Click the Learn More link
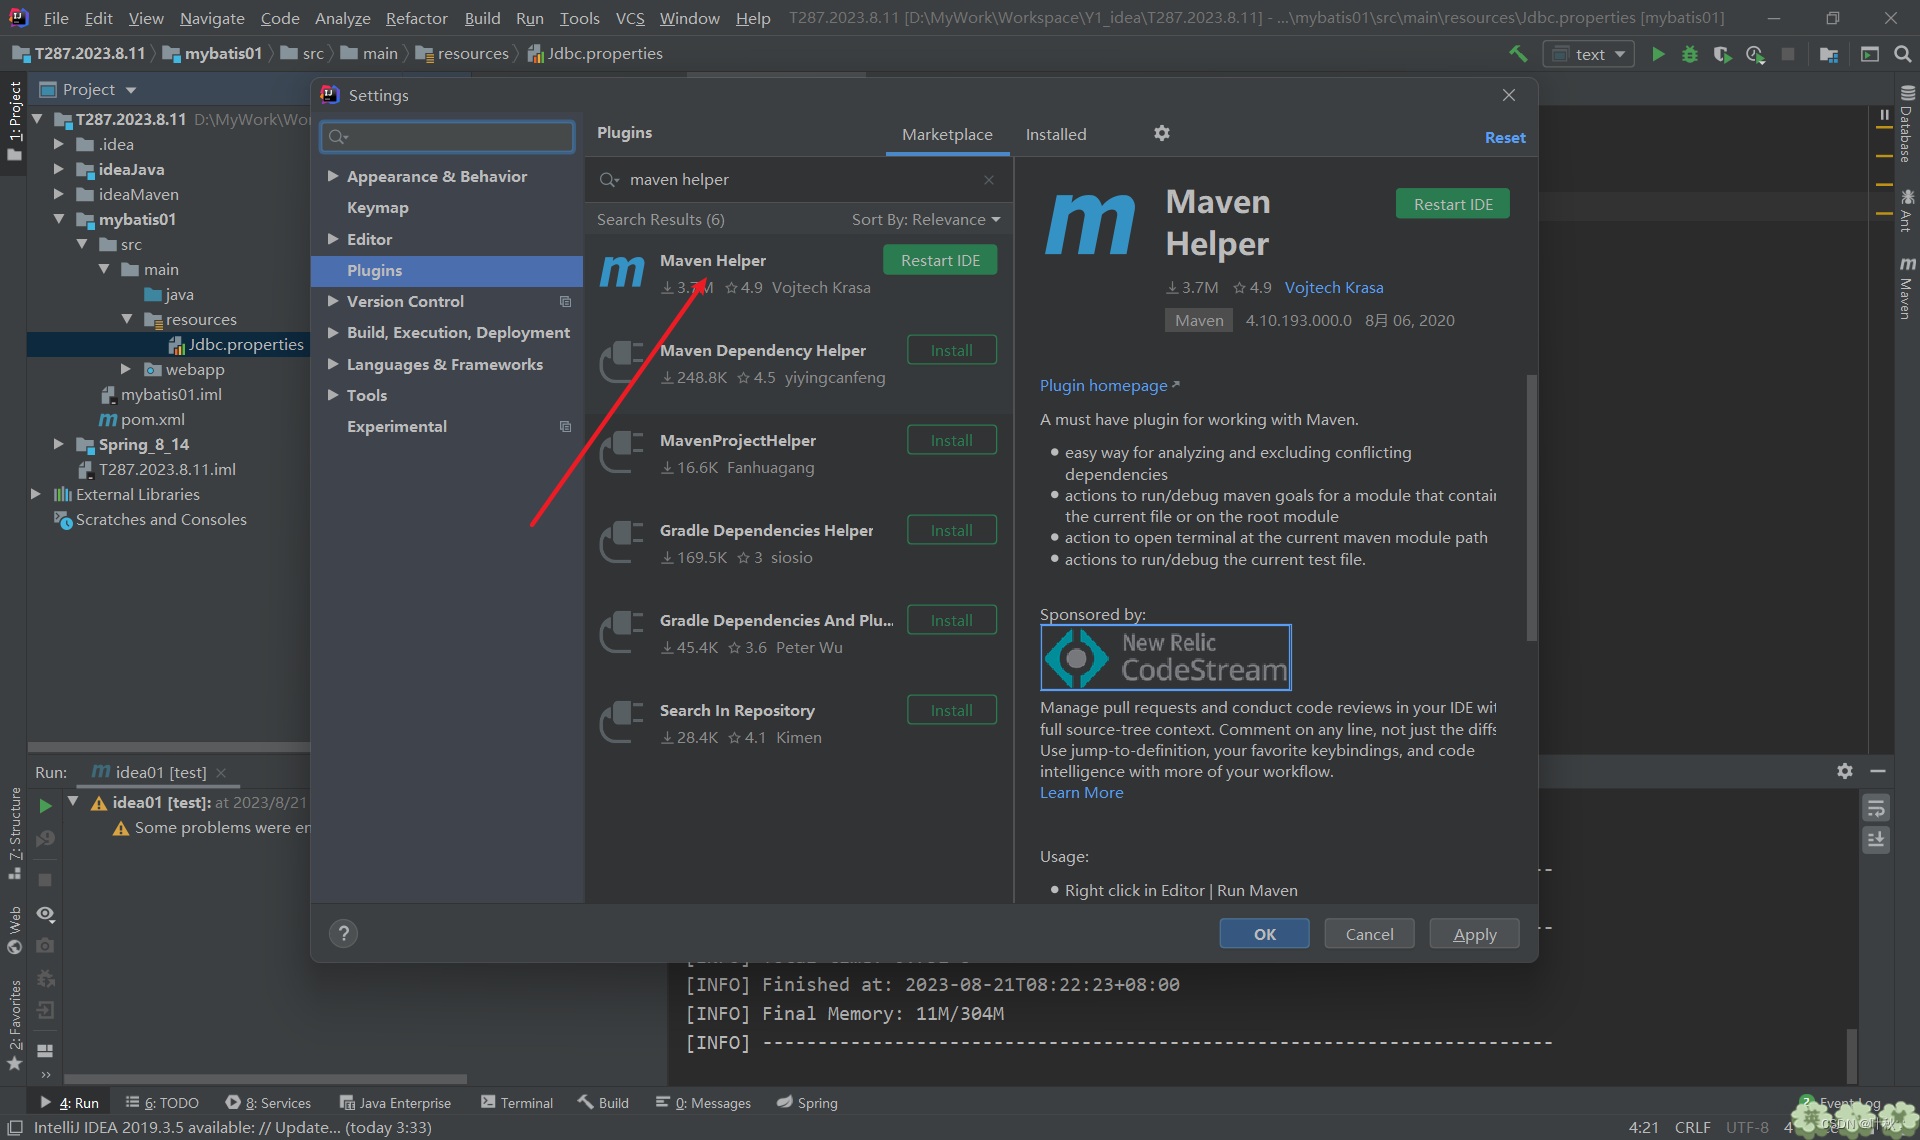1920x1140 pixels. click(1081, 793)
